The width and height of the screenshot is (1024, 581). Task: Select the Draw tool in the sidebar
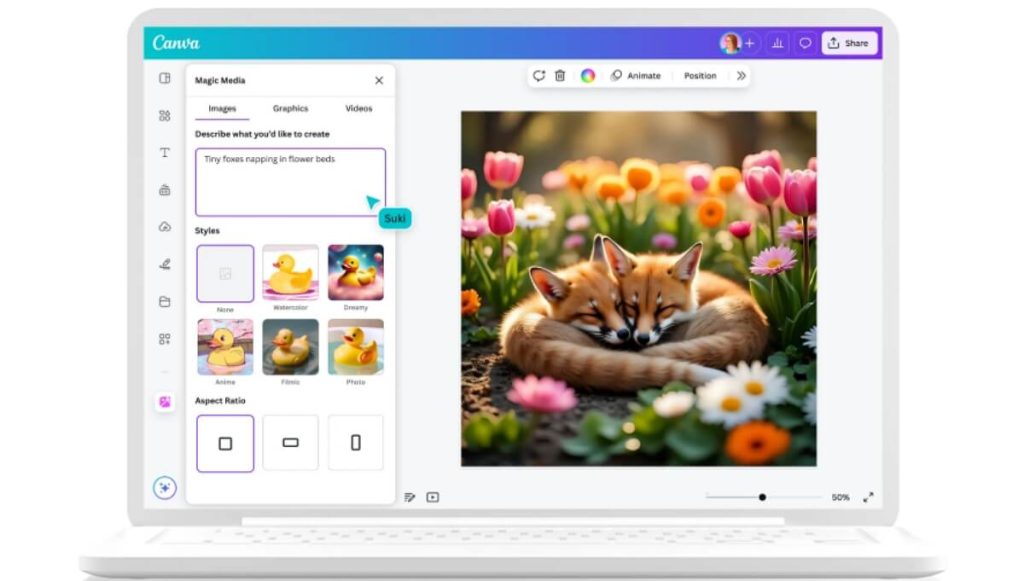[x=163, y=264]
